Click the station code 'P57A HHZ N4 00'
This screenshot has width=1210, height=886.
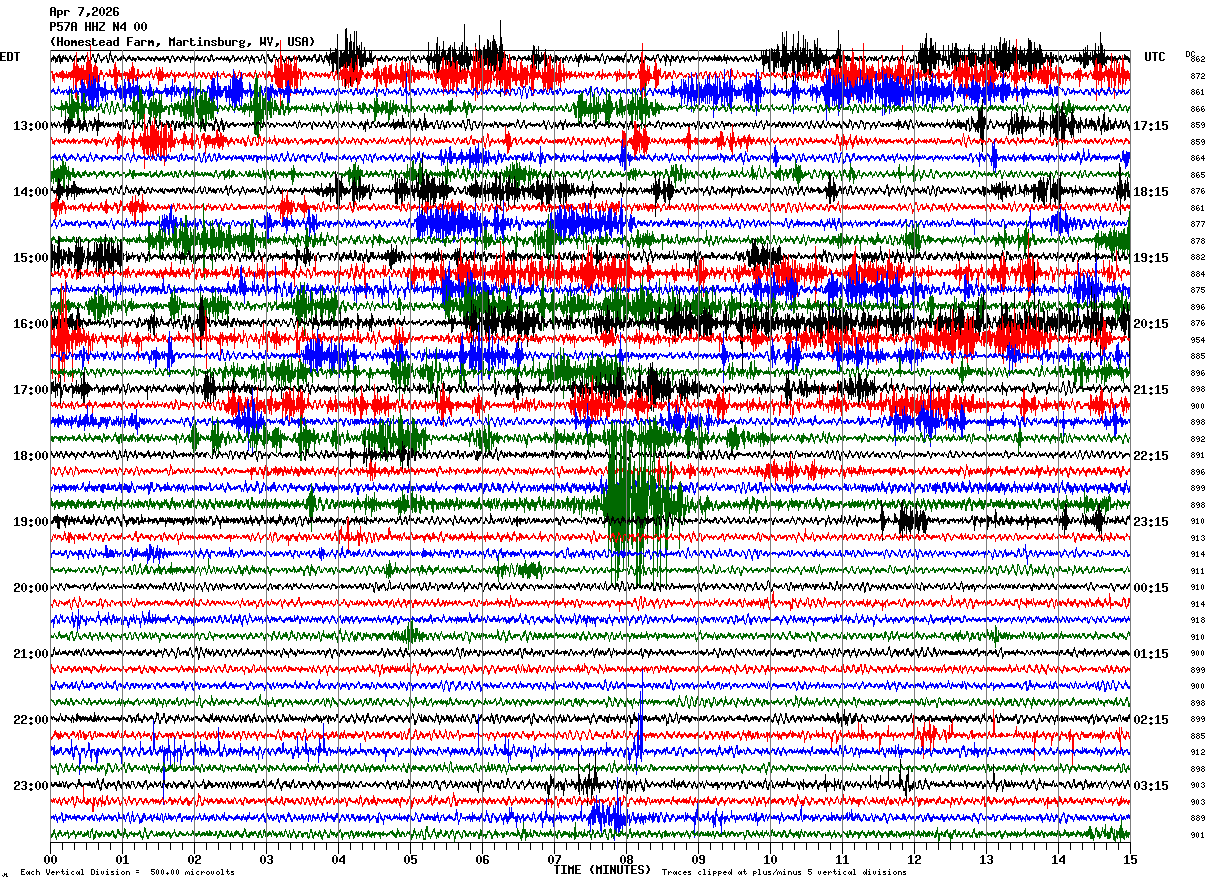(x=98, y=27)
